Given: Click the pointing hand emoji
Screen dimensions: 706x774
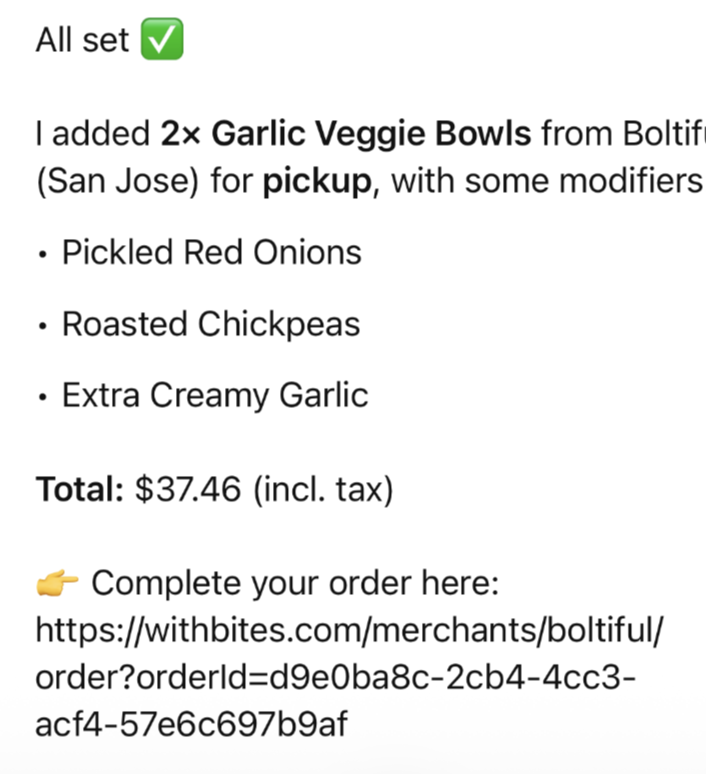Looking at the screenshot, I should (58, 583).
